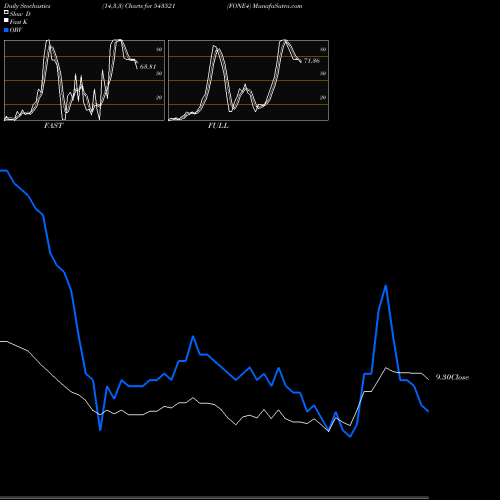Click the 'Slow D' legend label

tap(20, 14)
